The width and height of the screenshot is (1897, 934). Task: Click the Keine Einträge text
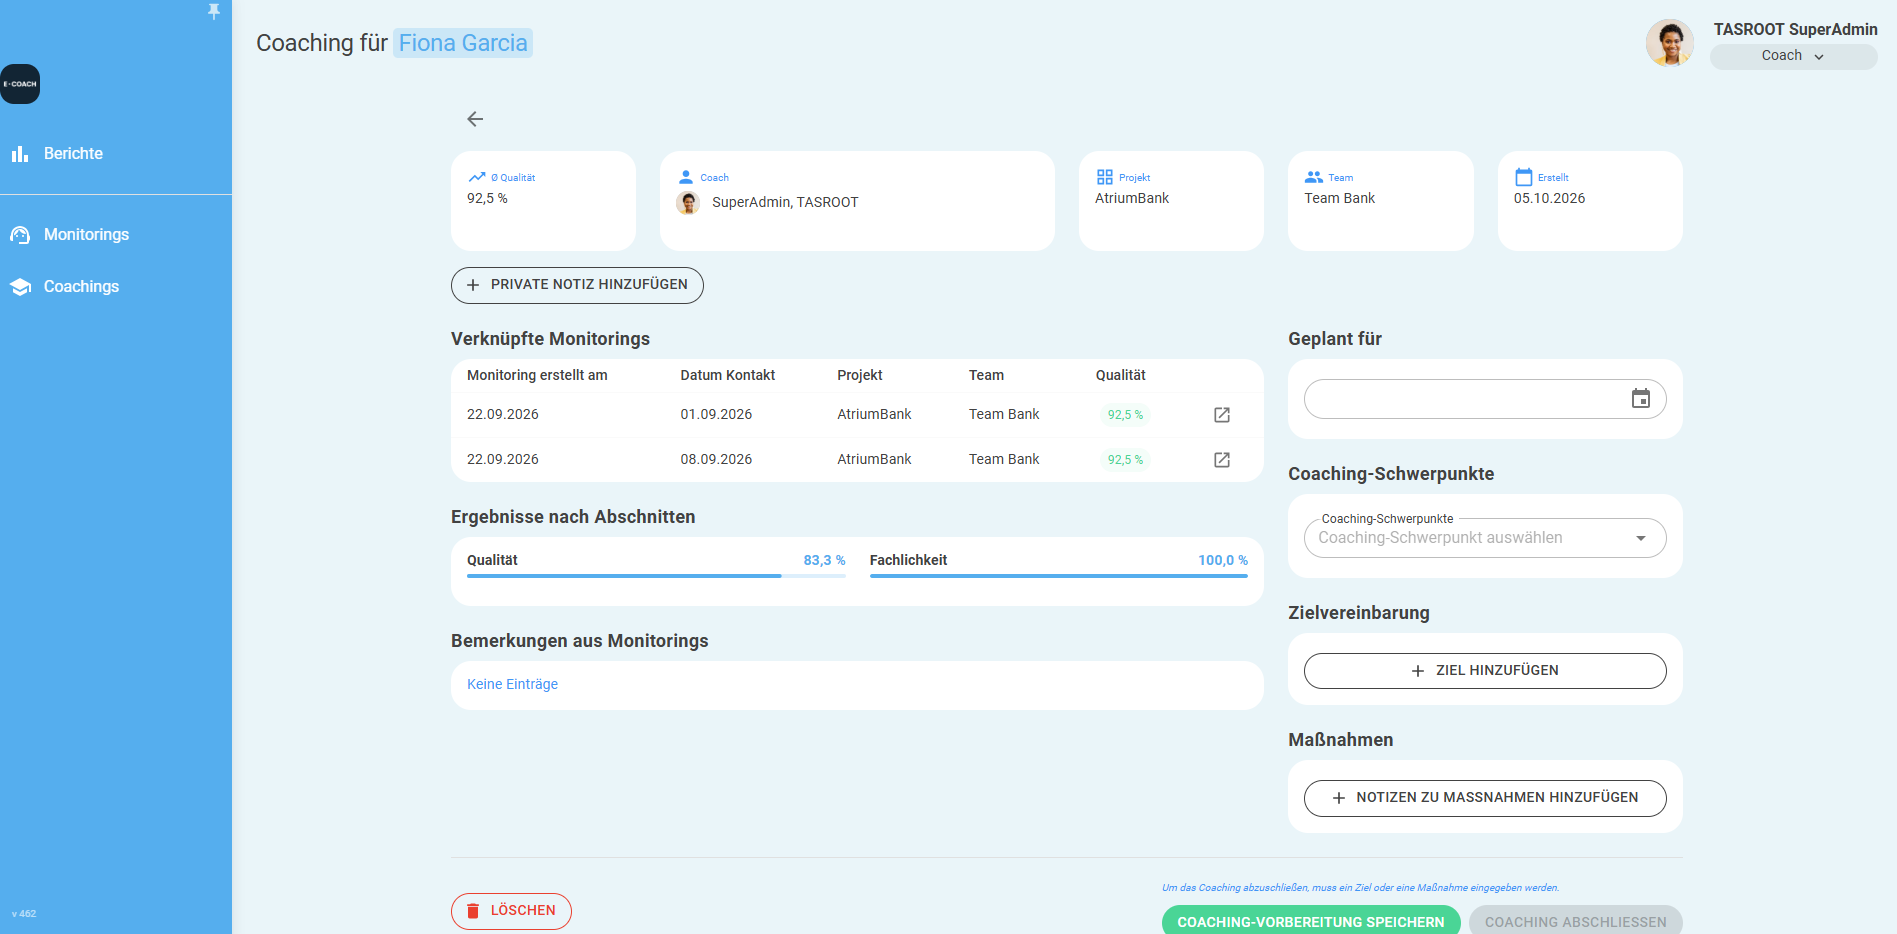pos(512,685)
